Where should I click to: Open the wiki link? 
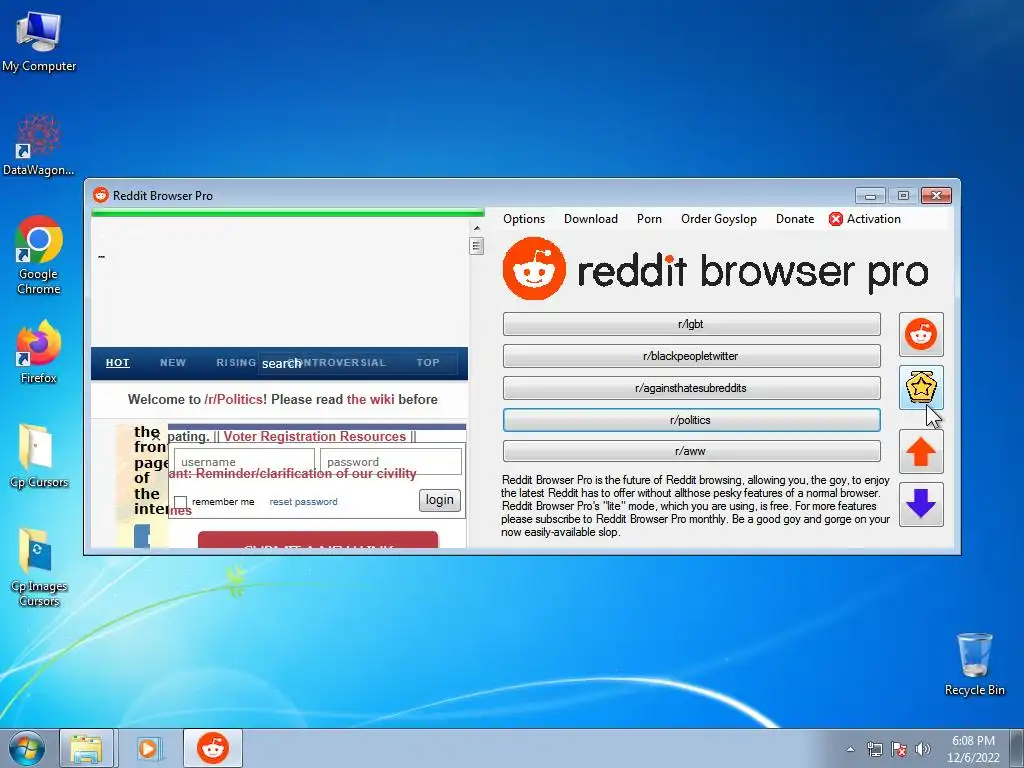(x=370, y=399)
